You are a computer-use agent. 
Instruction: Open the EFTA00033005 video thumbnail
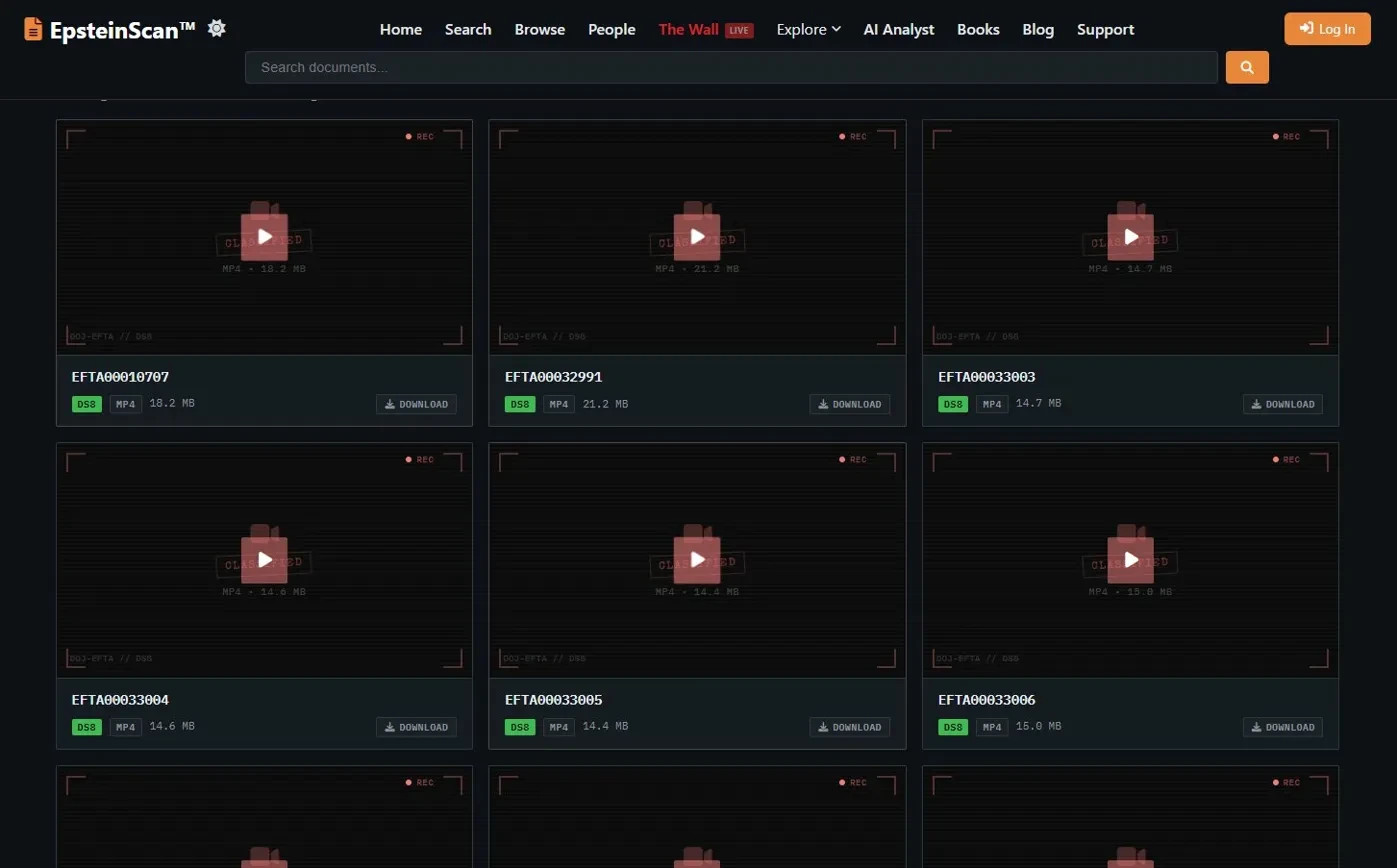pyautogui.click(x=697, y=560)
